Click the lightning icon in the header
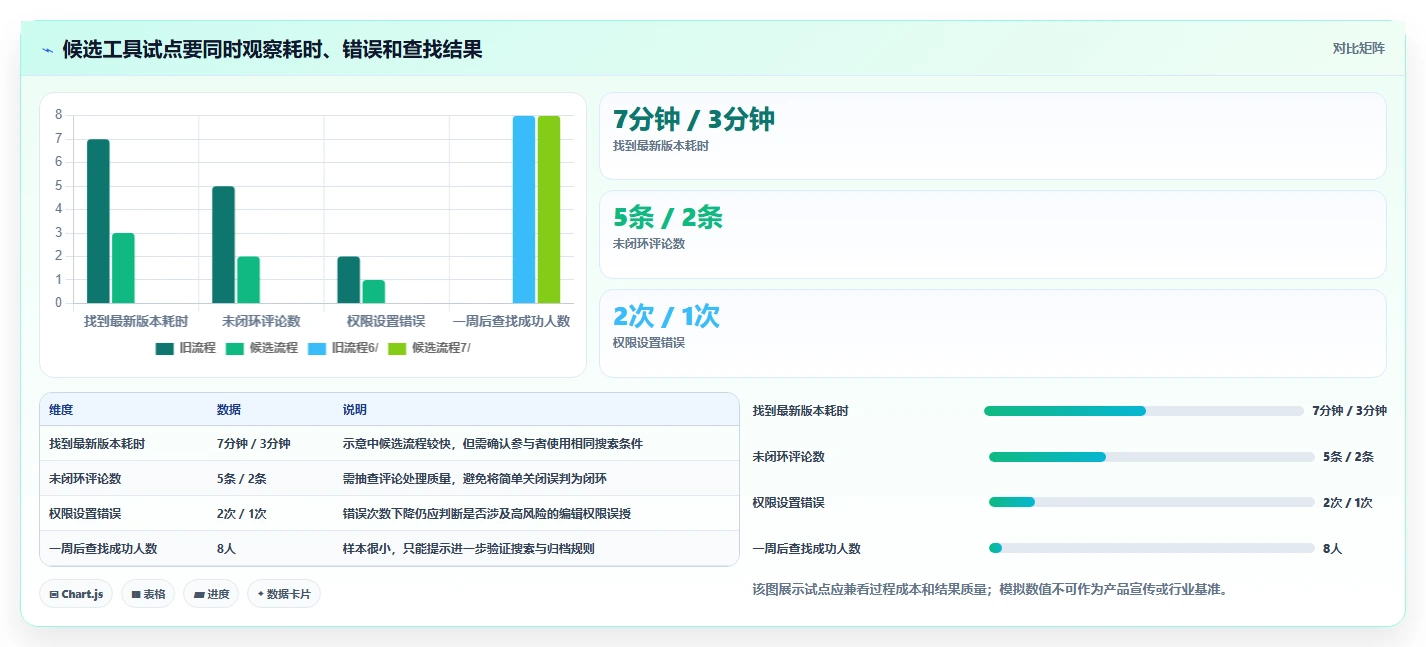The height and width of the screenshot is (647, 1426). tap(48, 50)
